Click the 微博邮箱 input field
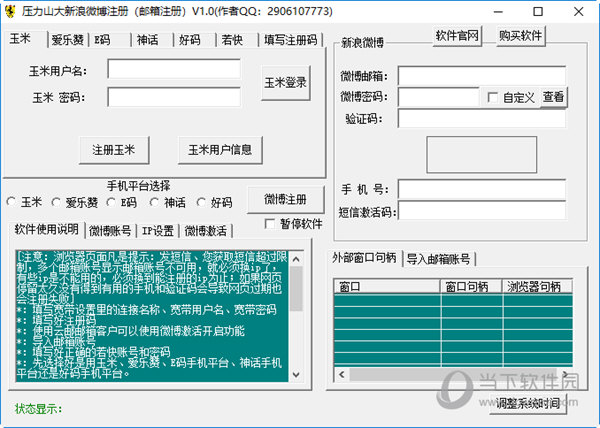The width and height of the screenshot is (600, 428). [482, 75]
